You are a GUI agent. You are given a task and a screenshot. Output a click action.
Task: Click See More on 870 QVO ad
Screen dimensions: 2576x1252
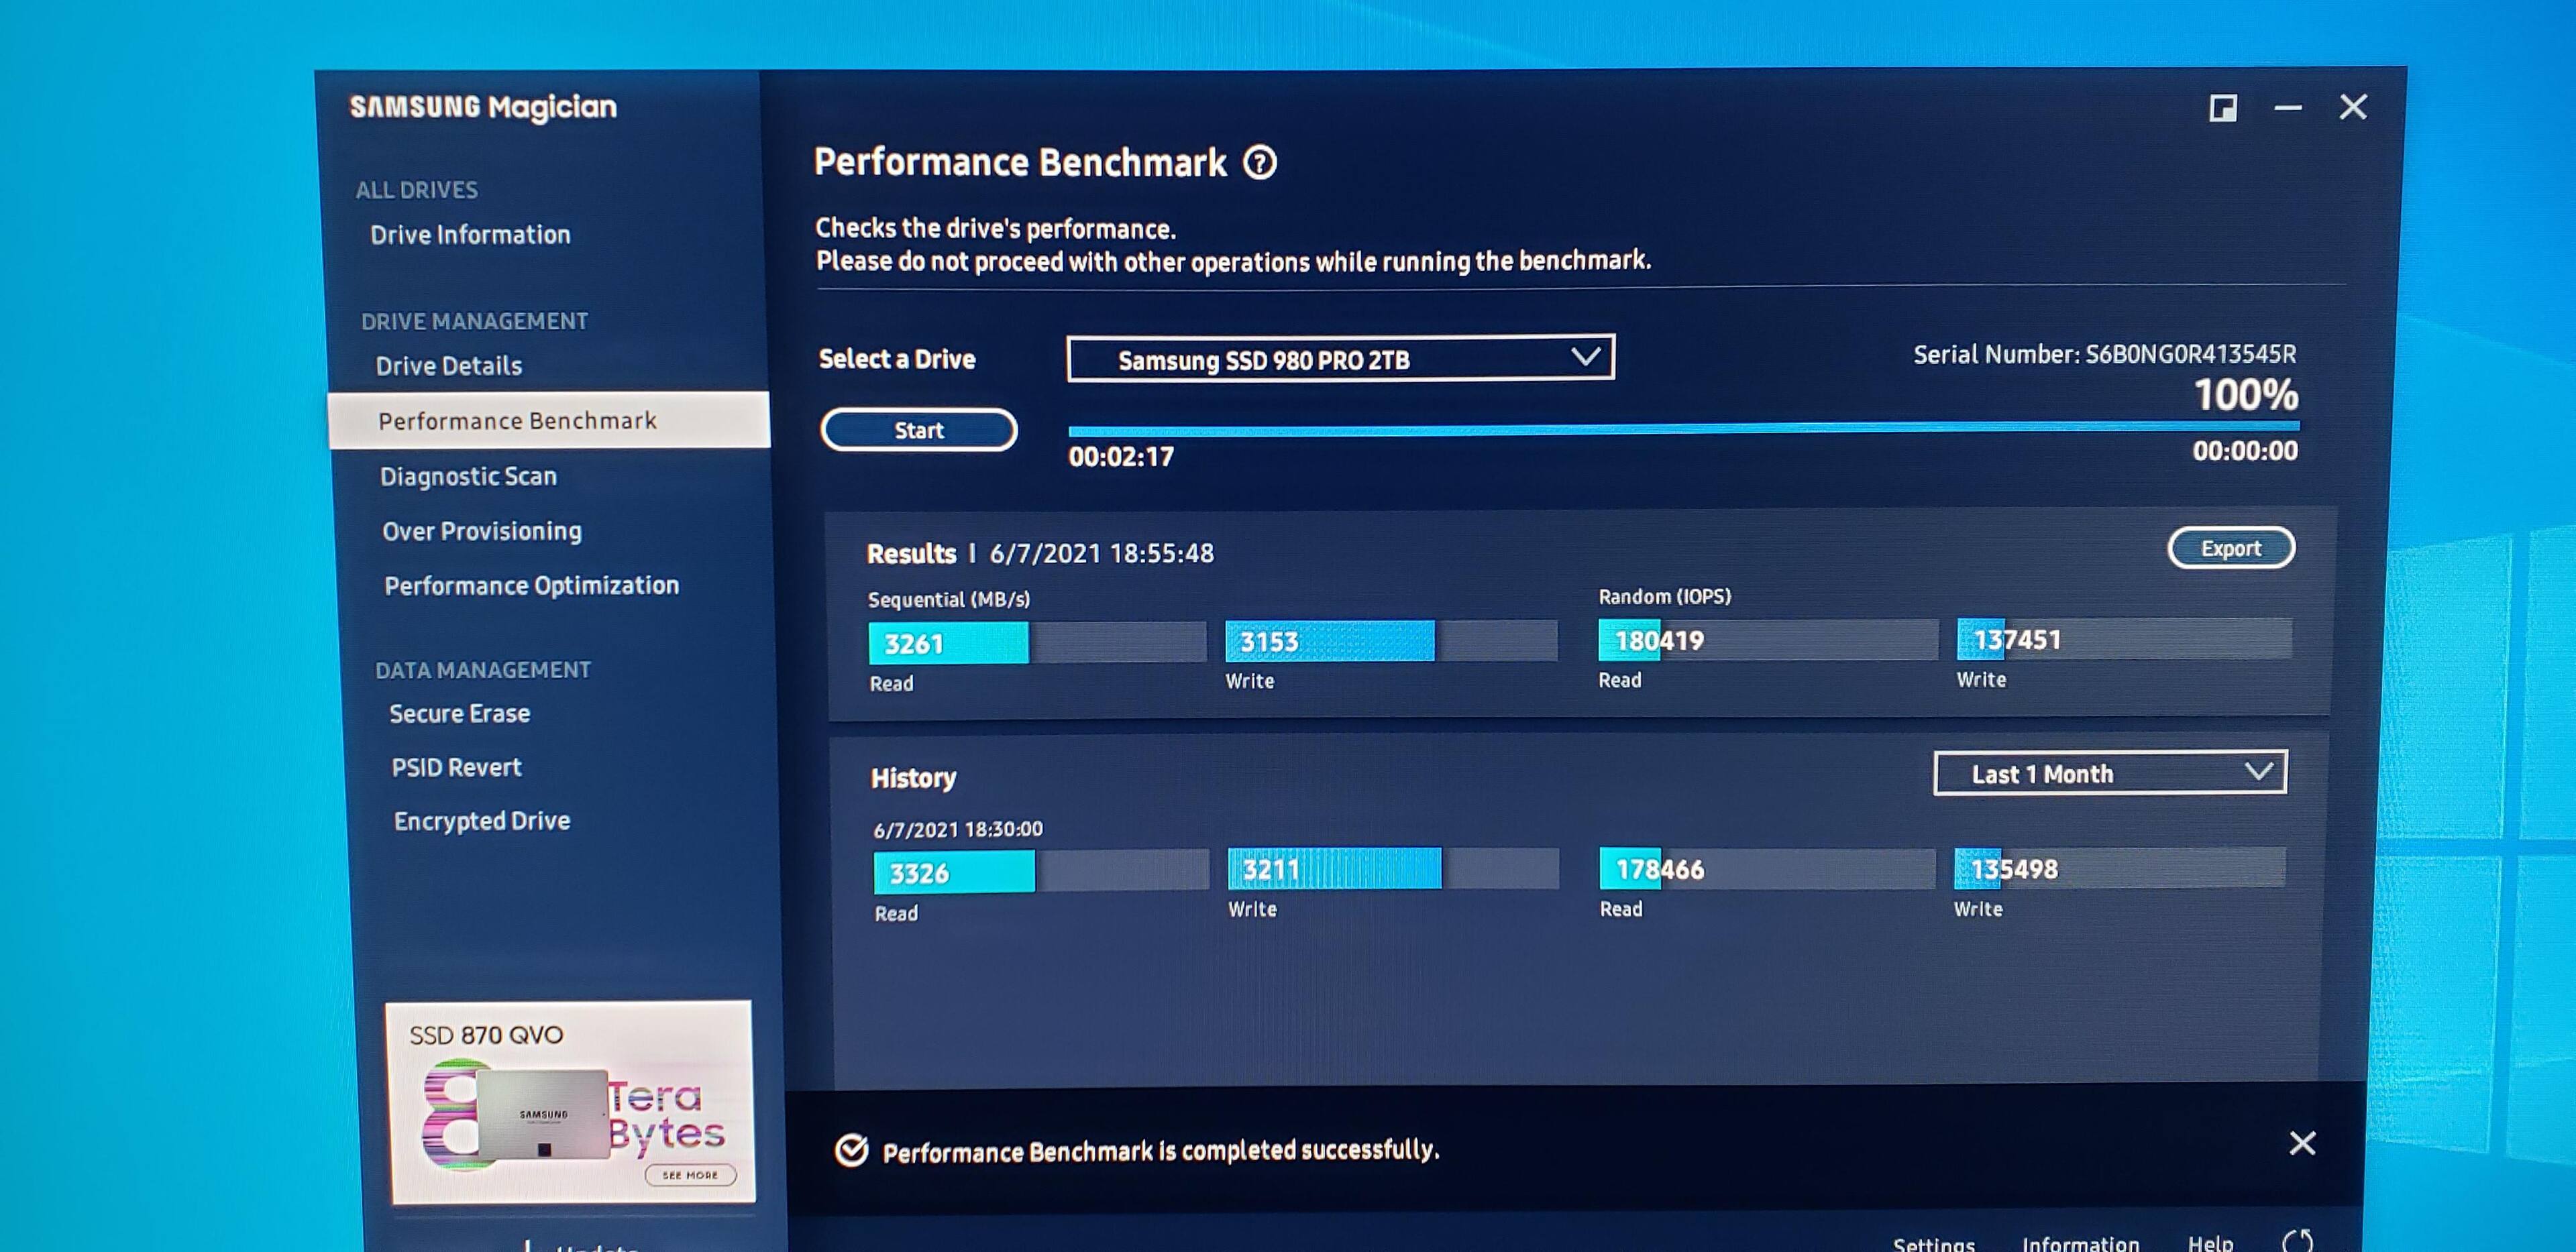click(690, 1175)
